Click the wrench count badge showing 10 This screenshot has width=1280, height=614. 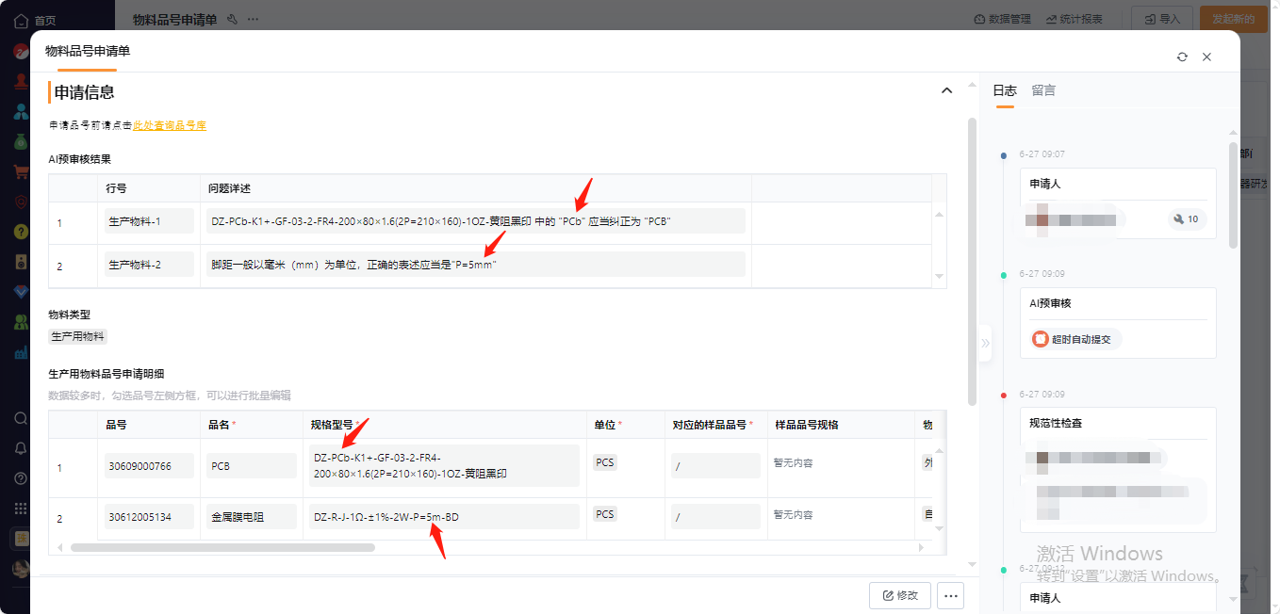(x=1187, y=219)
